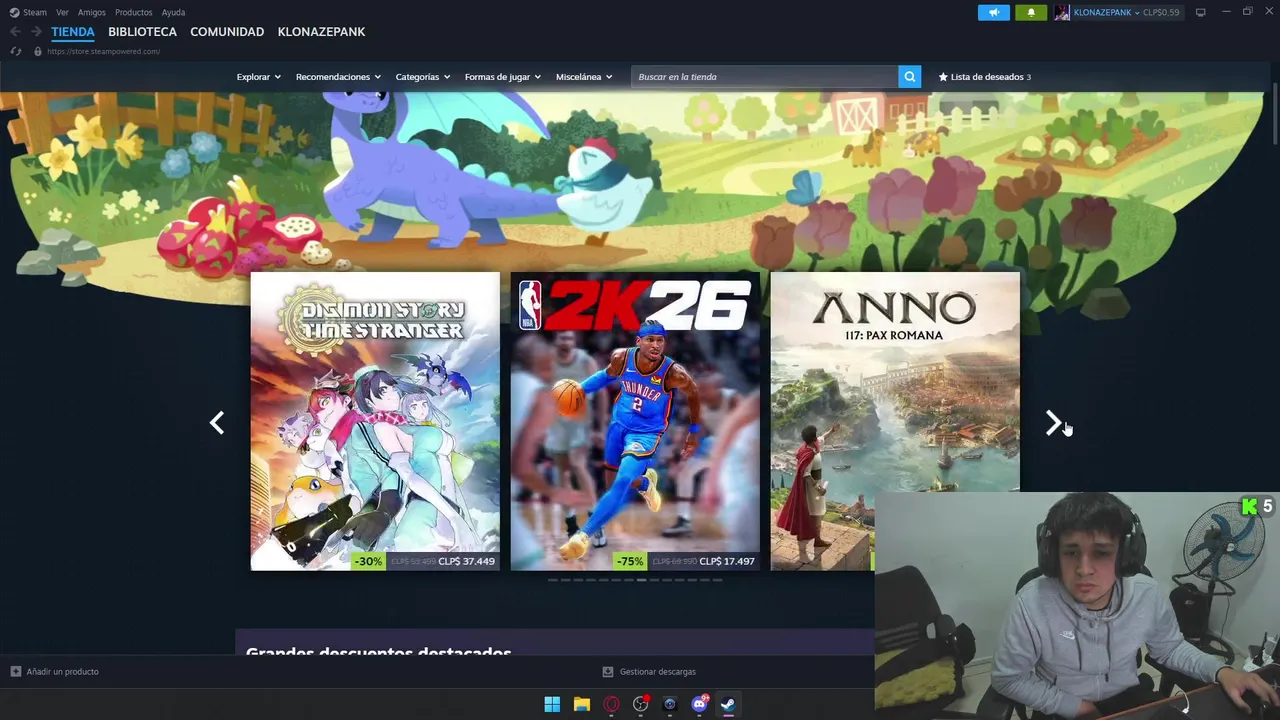Click the Steam logo menu

(x=14, y=12)
